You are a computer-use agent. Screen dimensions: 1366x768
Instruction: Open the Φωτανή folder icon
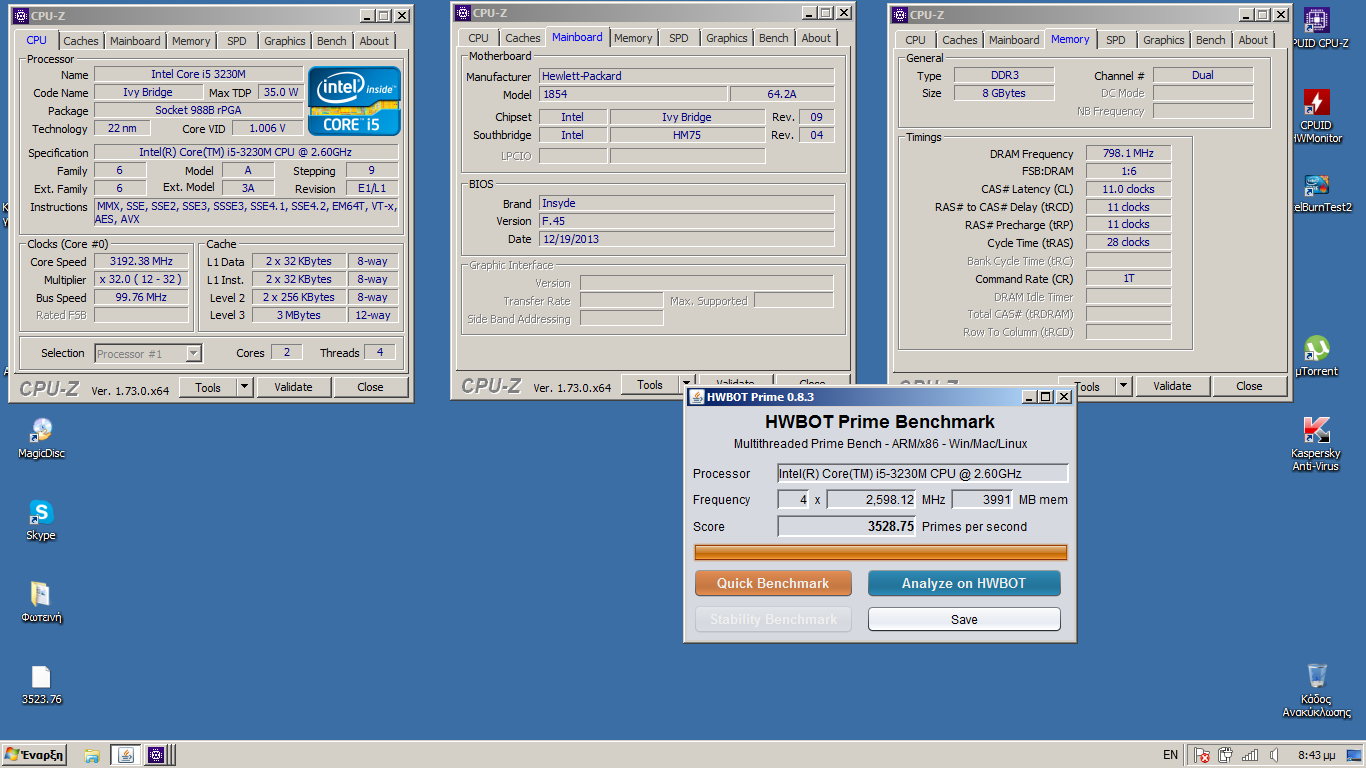coord(41,602)
